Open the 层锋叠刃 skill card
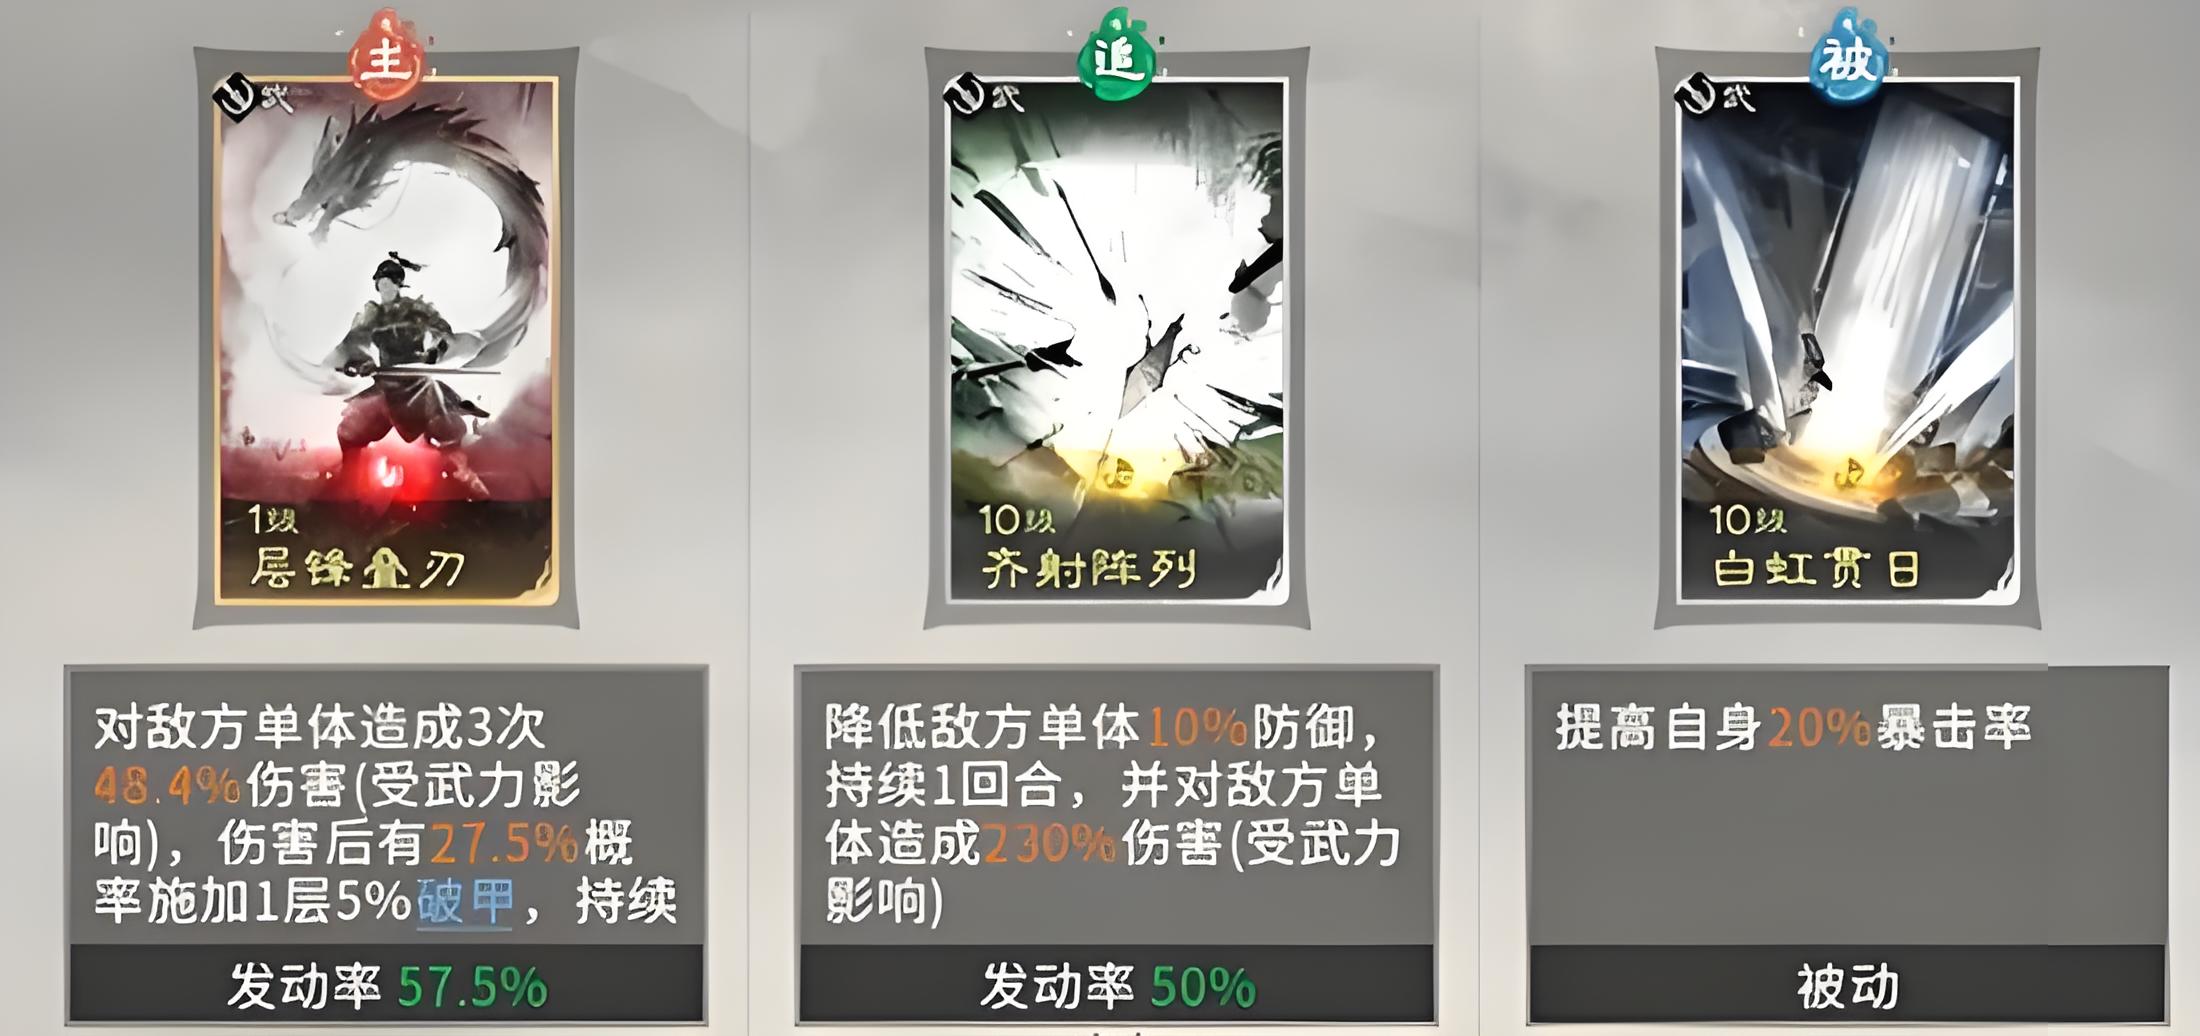Viewport: 2200px width, 1036px height. pos(386,340)
